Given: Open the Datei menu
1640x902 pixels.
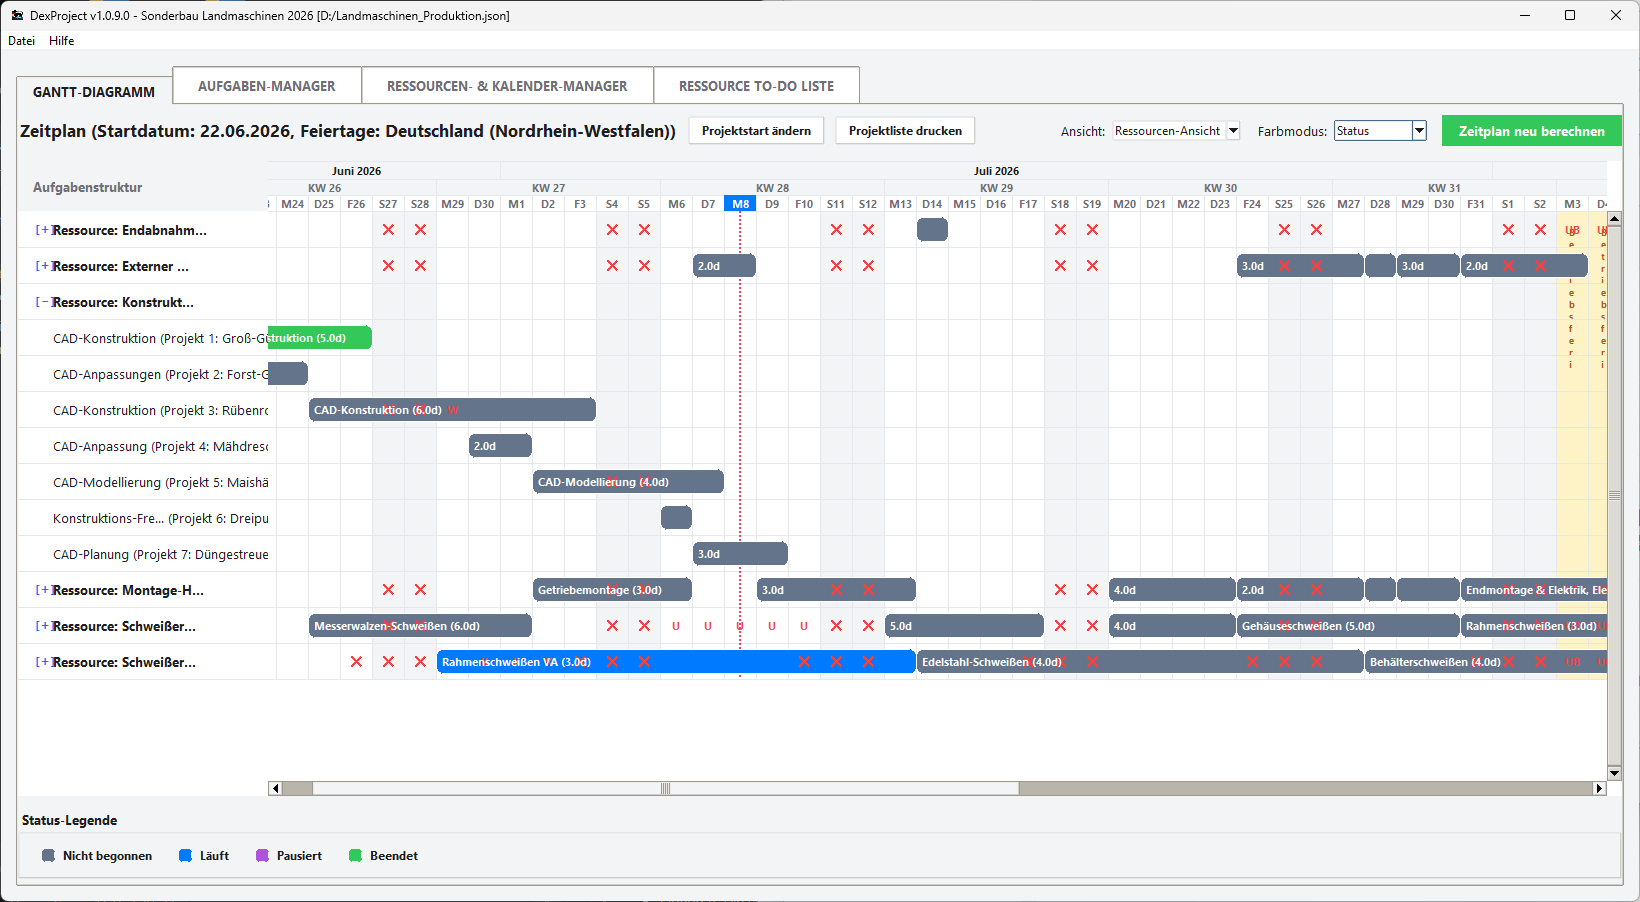Looking at the screenshot, I should (21, 41).
